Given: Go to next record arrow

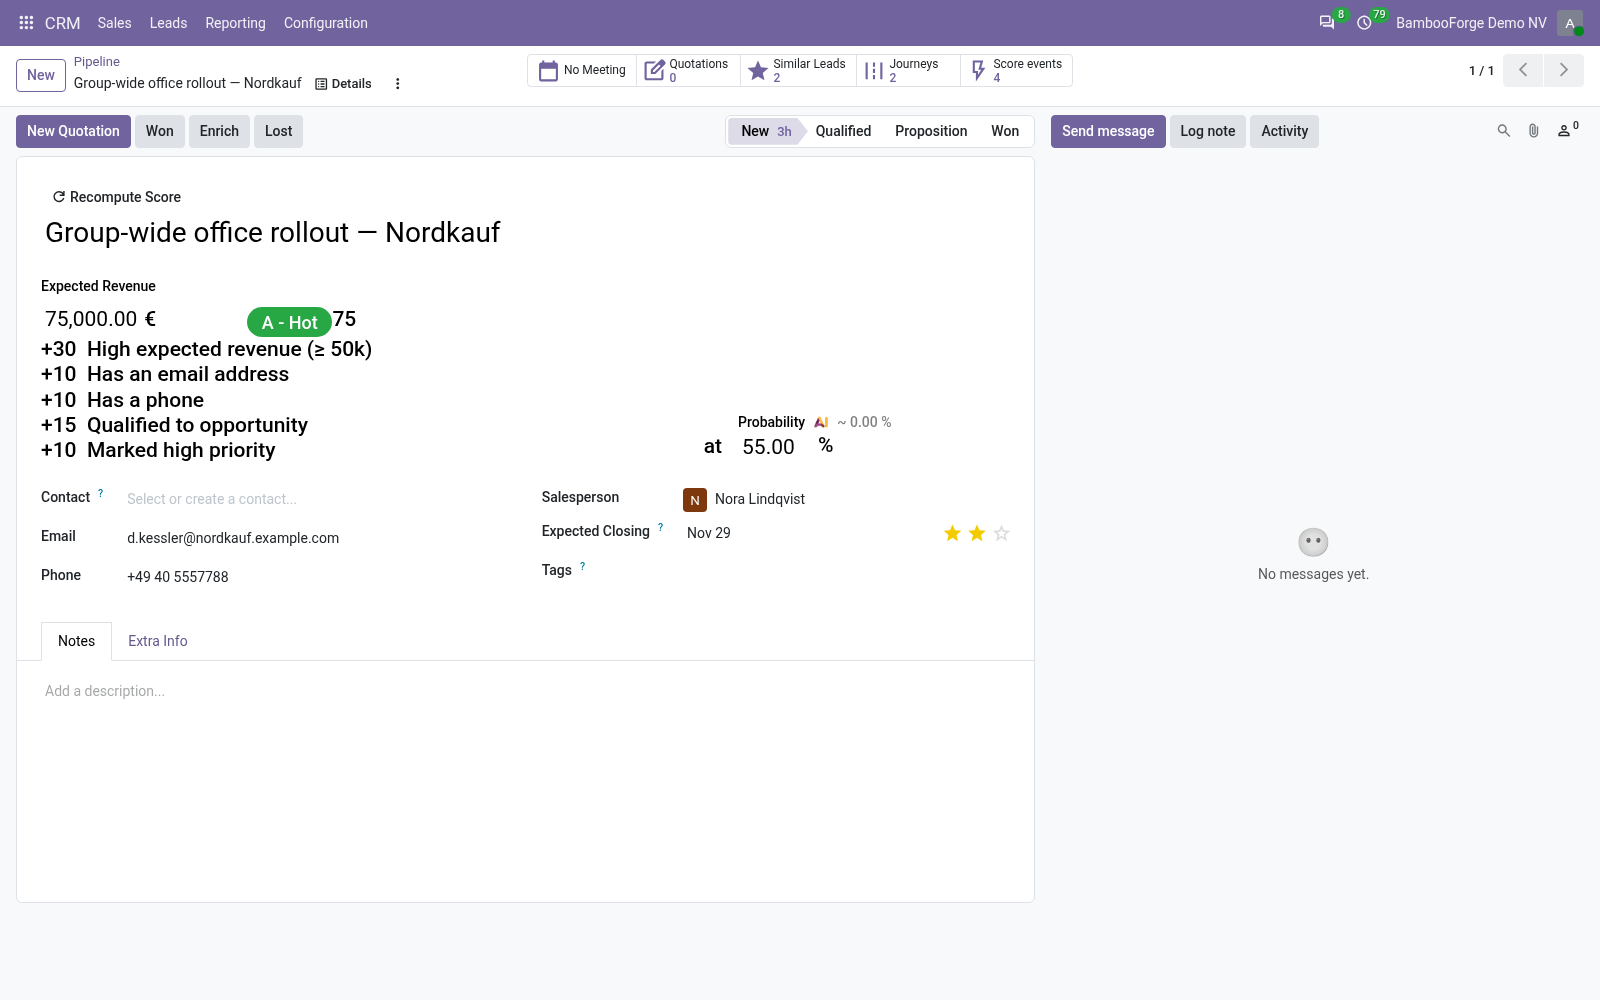Looking at the screenshot, I should (1564, 70).
